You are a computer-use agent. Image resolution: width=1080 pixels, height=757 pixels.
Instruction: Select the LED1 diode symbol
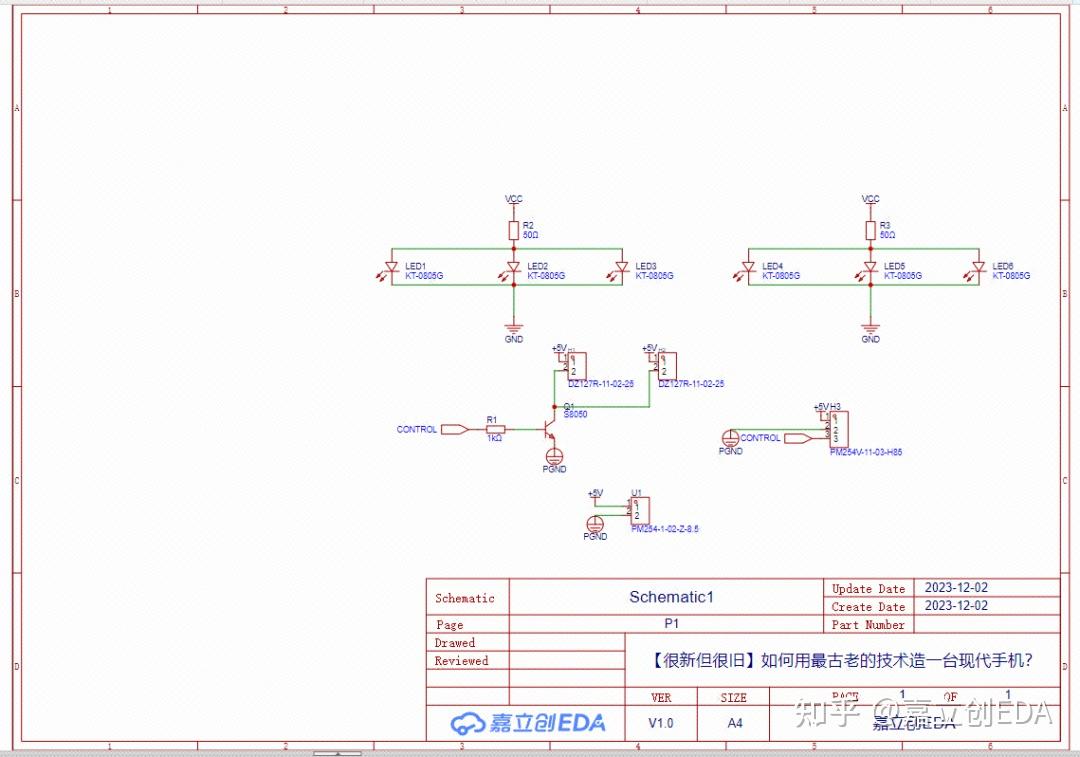390,269
